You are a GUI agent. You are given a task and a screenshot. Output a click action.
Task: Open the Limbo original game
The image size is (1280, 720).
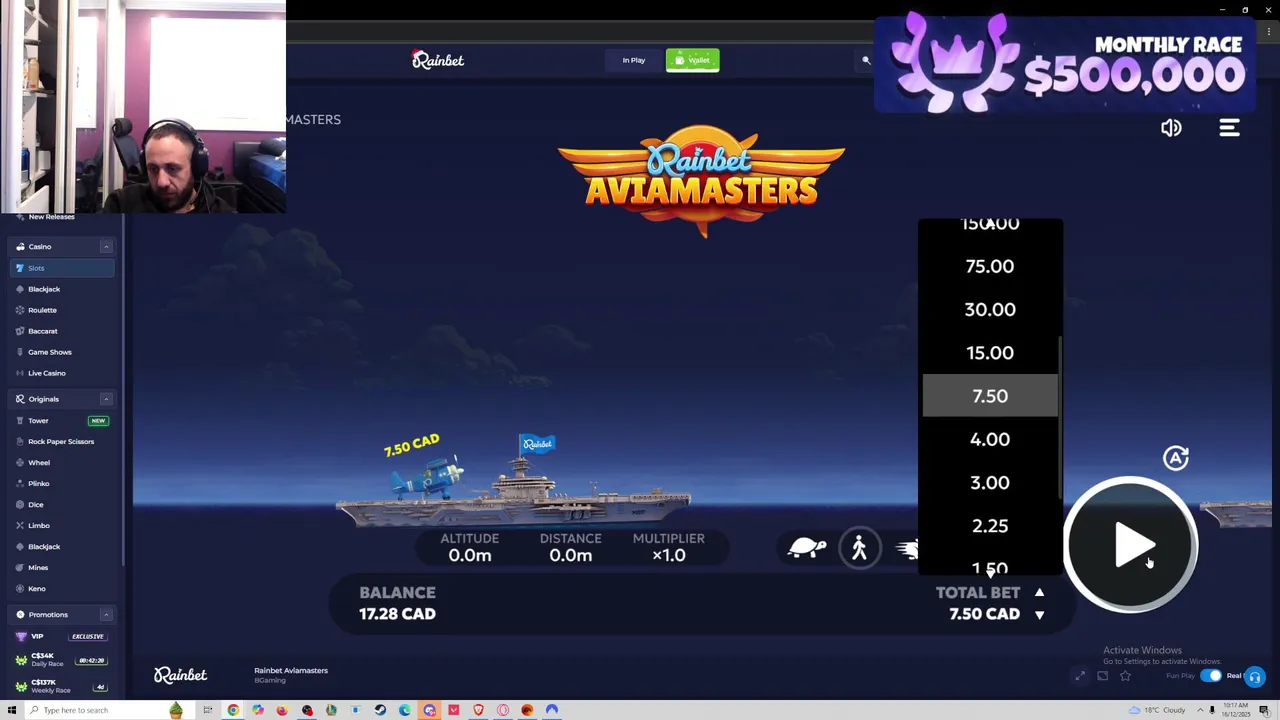click(62, 526)
